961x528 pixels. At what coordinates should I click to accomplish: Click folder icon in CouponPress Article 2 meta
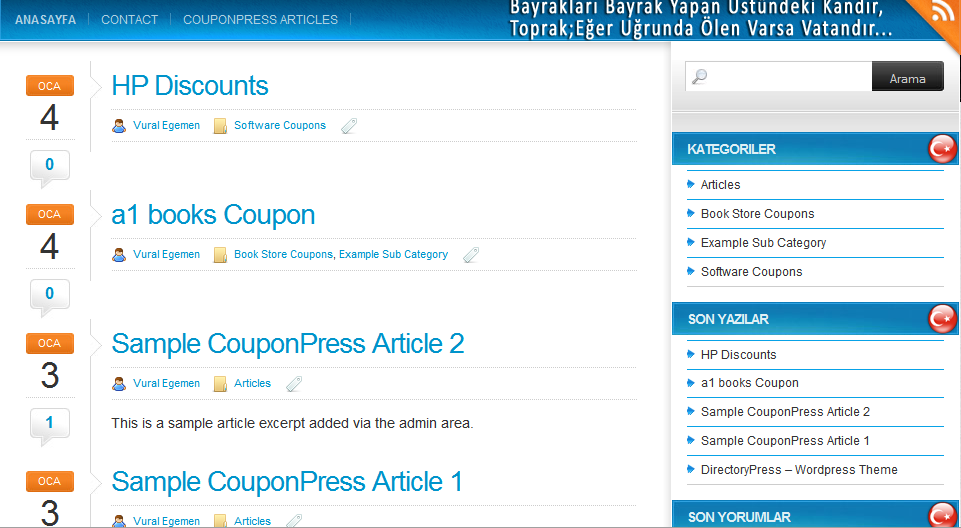tap(220, 383)
